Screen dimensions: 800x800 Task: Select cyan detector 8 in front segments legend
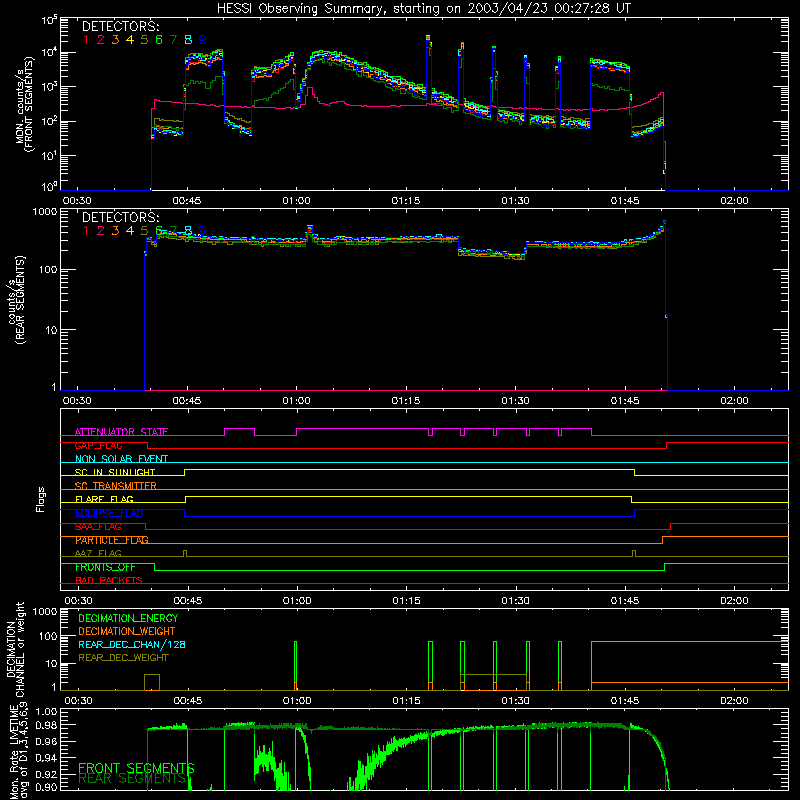coord(188,40)
